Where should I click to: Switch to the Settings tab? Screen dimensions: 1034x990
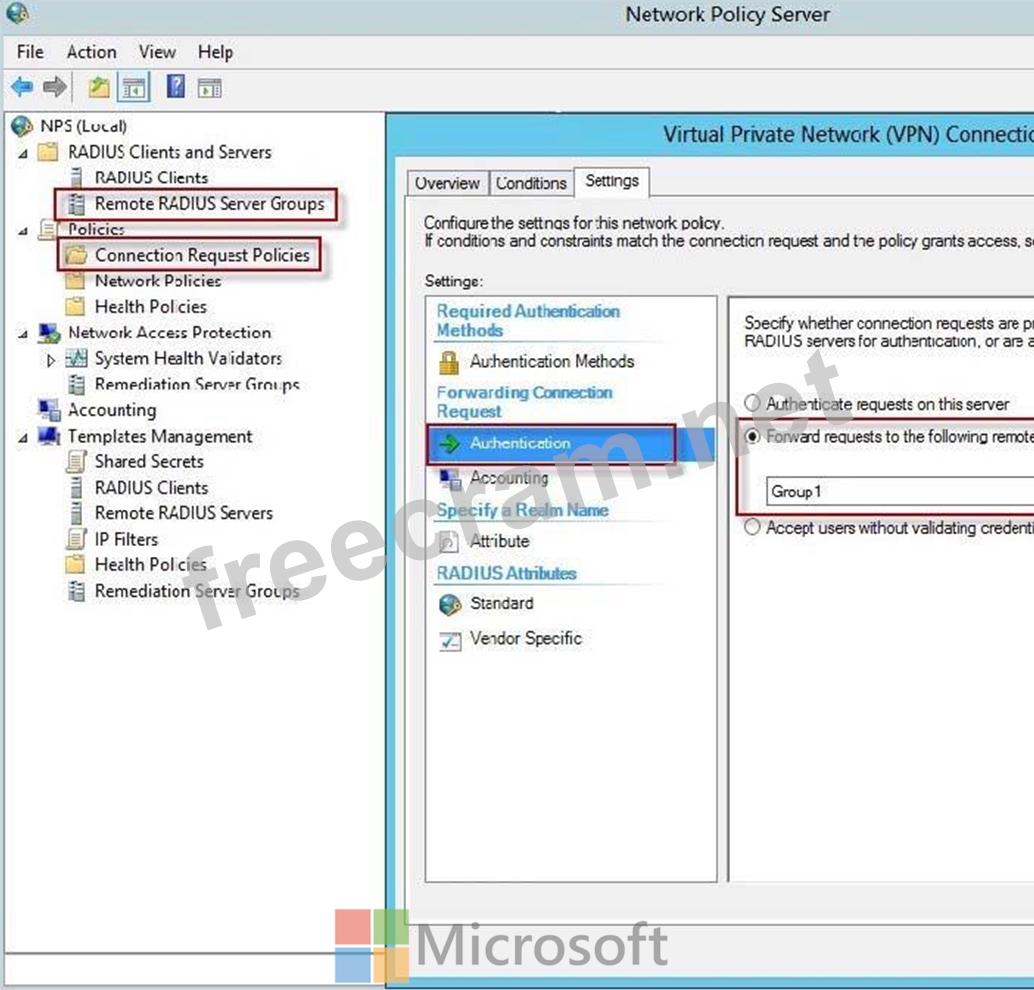[612, 181]
